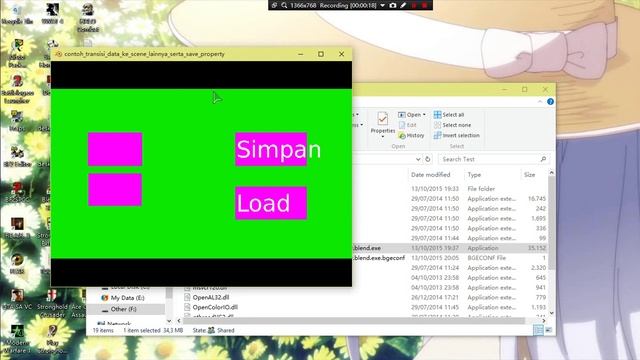Select Other (F:) drive in navigation pane
This screenshot has width=640, height=360.
point(123,309)
